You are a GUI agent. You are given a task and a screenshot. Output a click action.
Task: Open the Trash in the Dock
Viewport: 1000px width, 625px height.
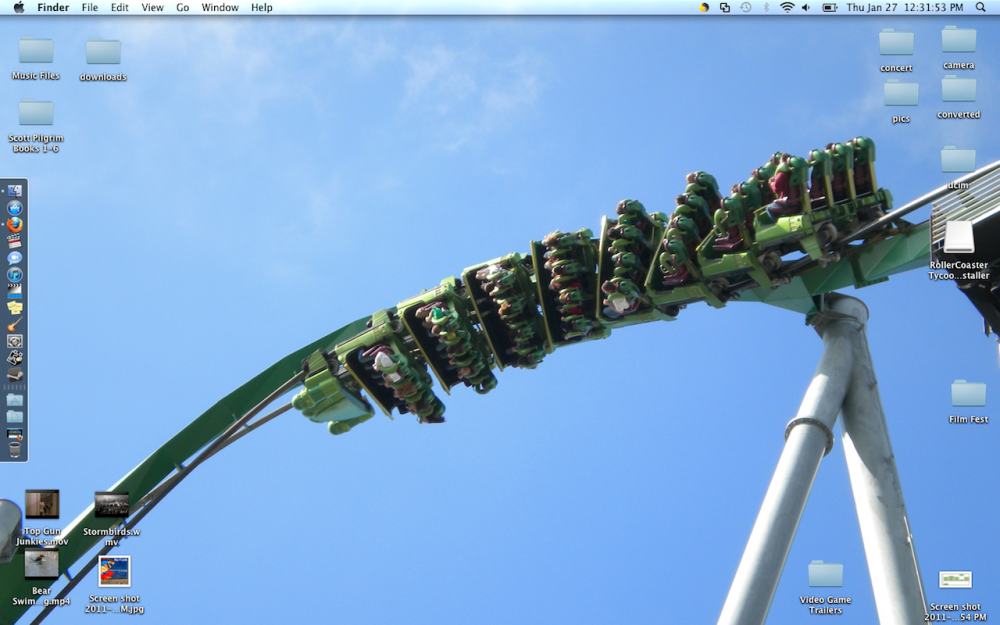(x=14, y=450)
